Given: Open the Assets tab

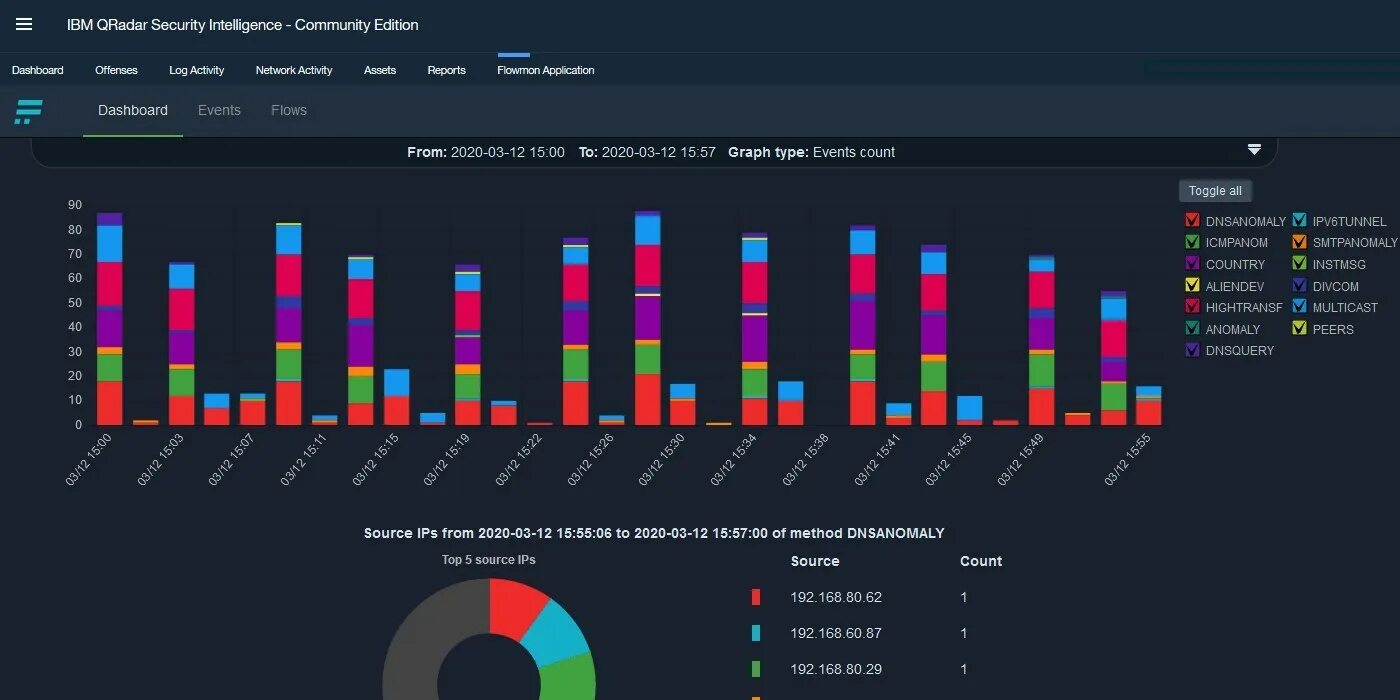Looking at the screenshot, I should click(380, 70).
